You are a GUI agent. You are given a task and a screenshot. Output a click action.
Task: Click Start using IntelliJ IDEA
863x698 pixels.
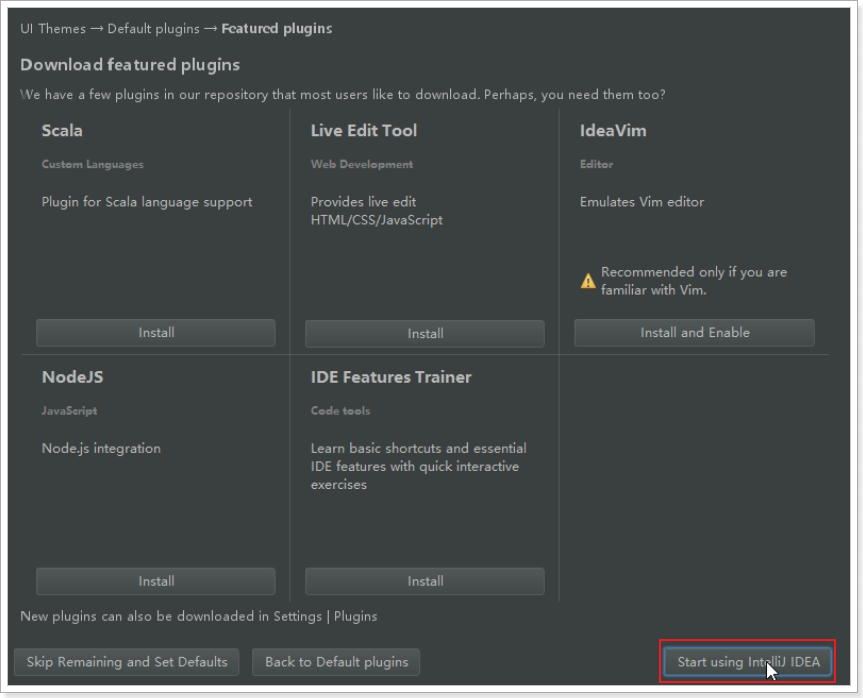click(748, 662)
